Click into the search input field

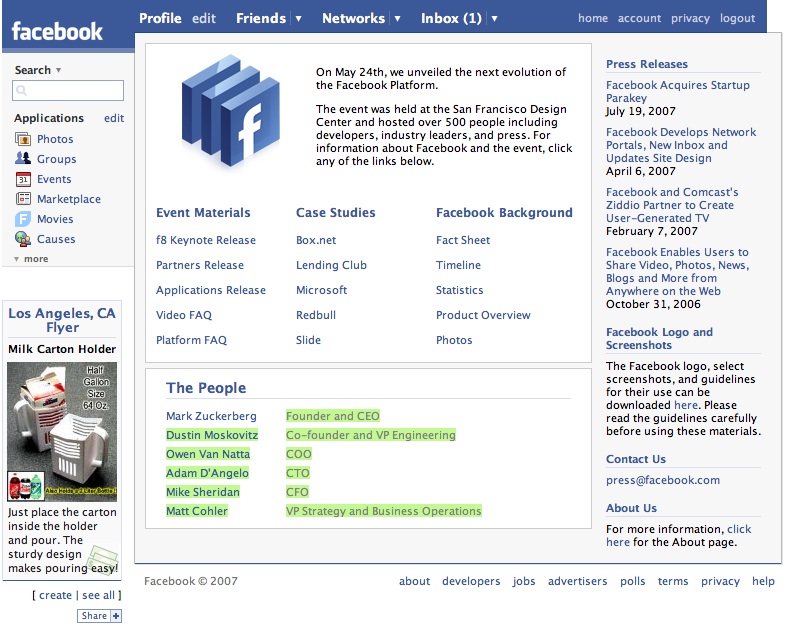pos(68,91)
